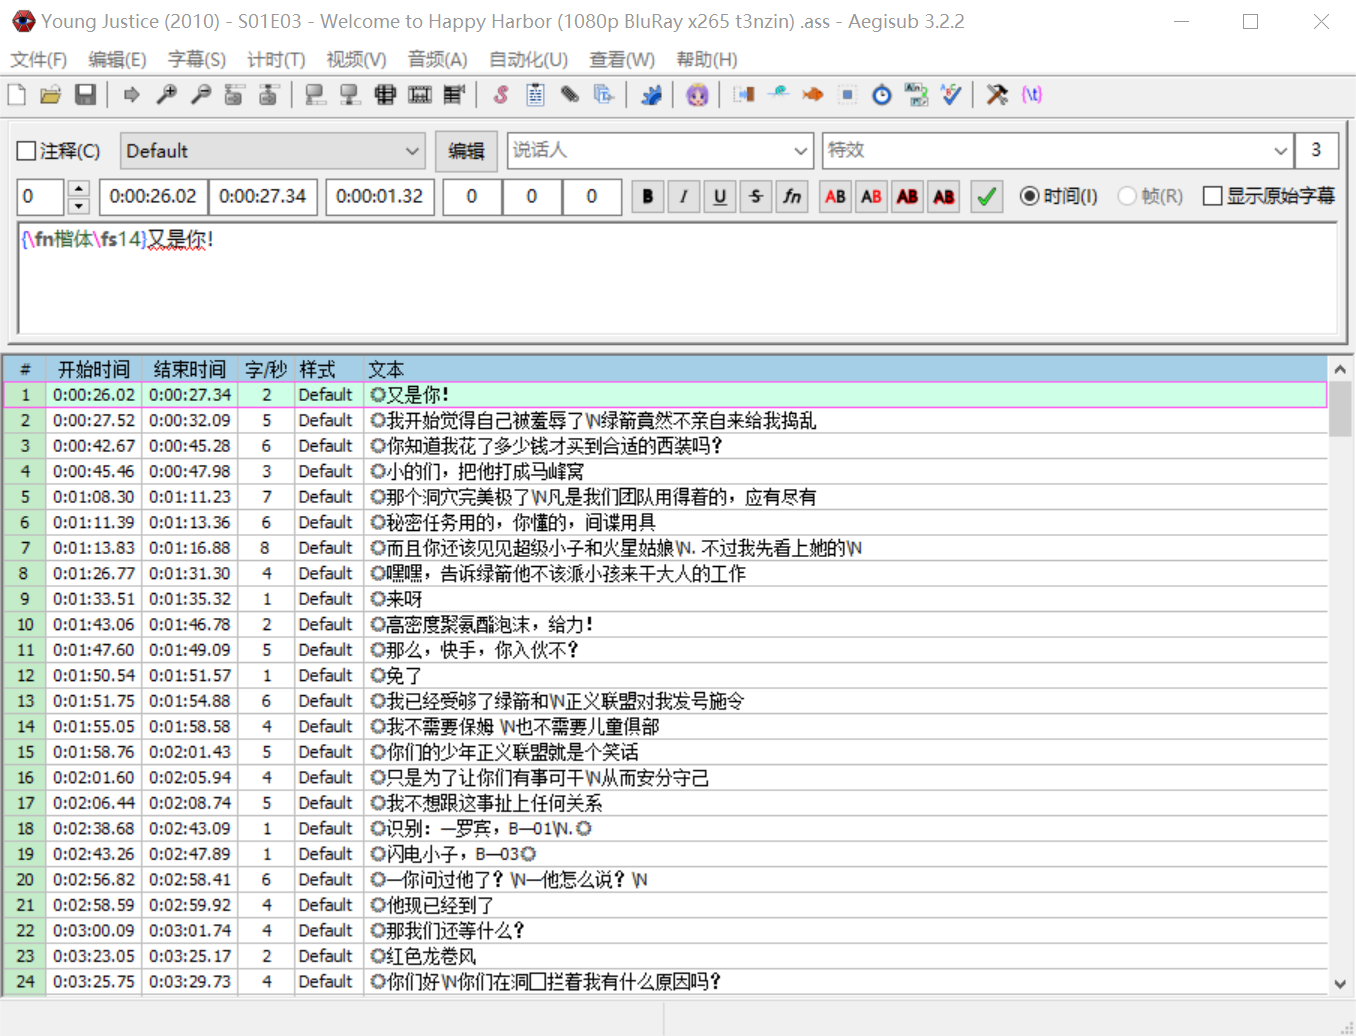Open Spell Checker checkmark icon
Image resolution: width=1356 pixels, height=1036 pixels.
pyautogui.click(x=951, y=95)
